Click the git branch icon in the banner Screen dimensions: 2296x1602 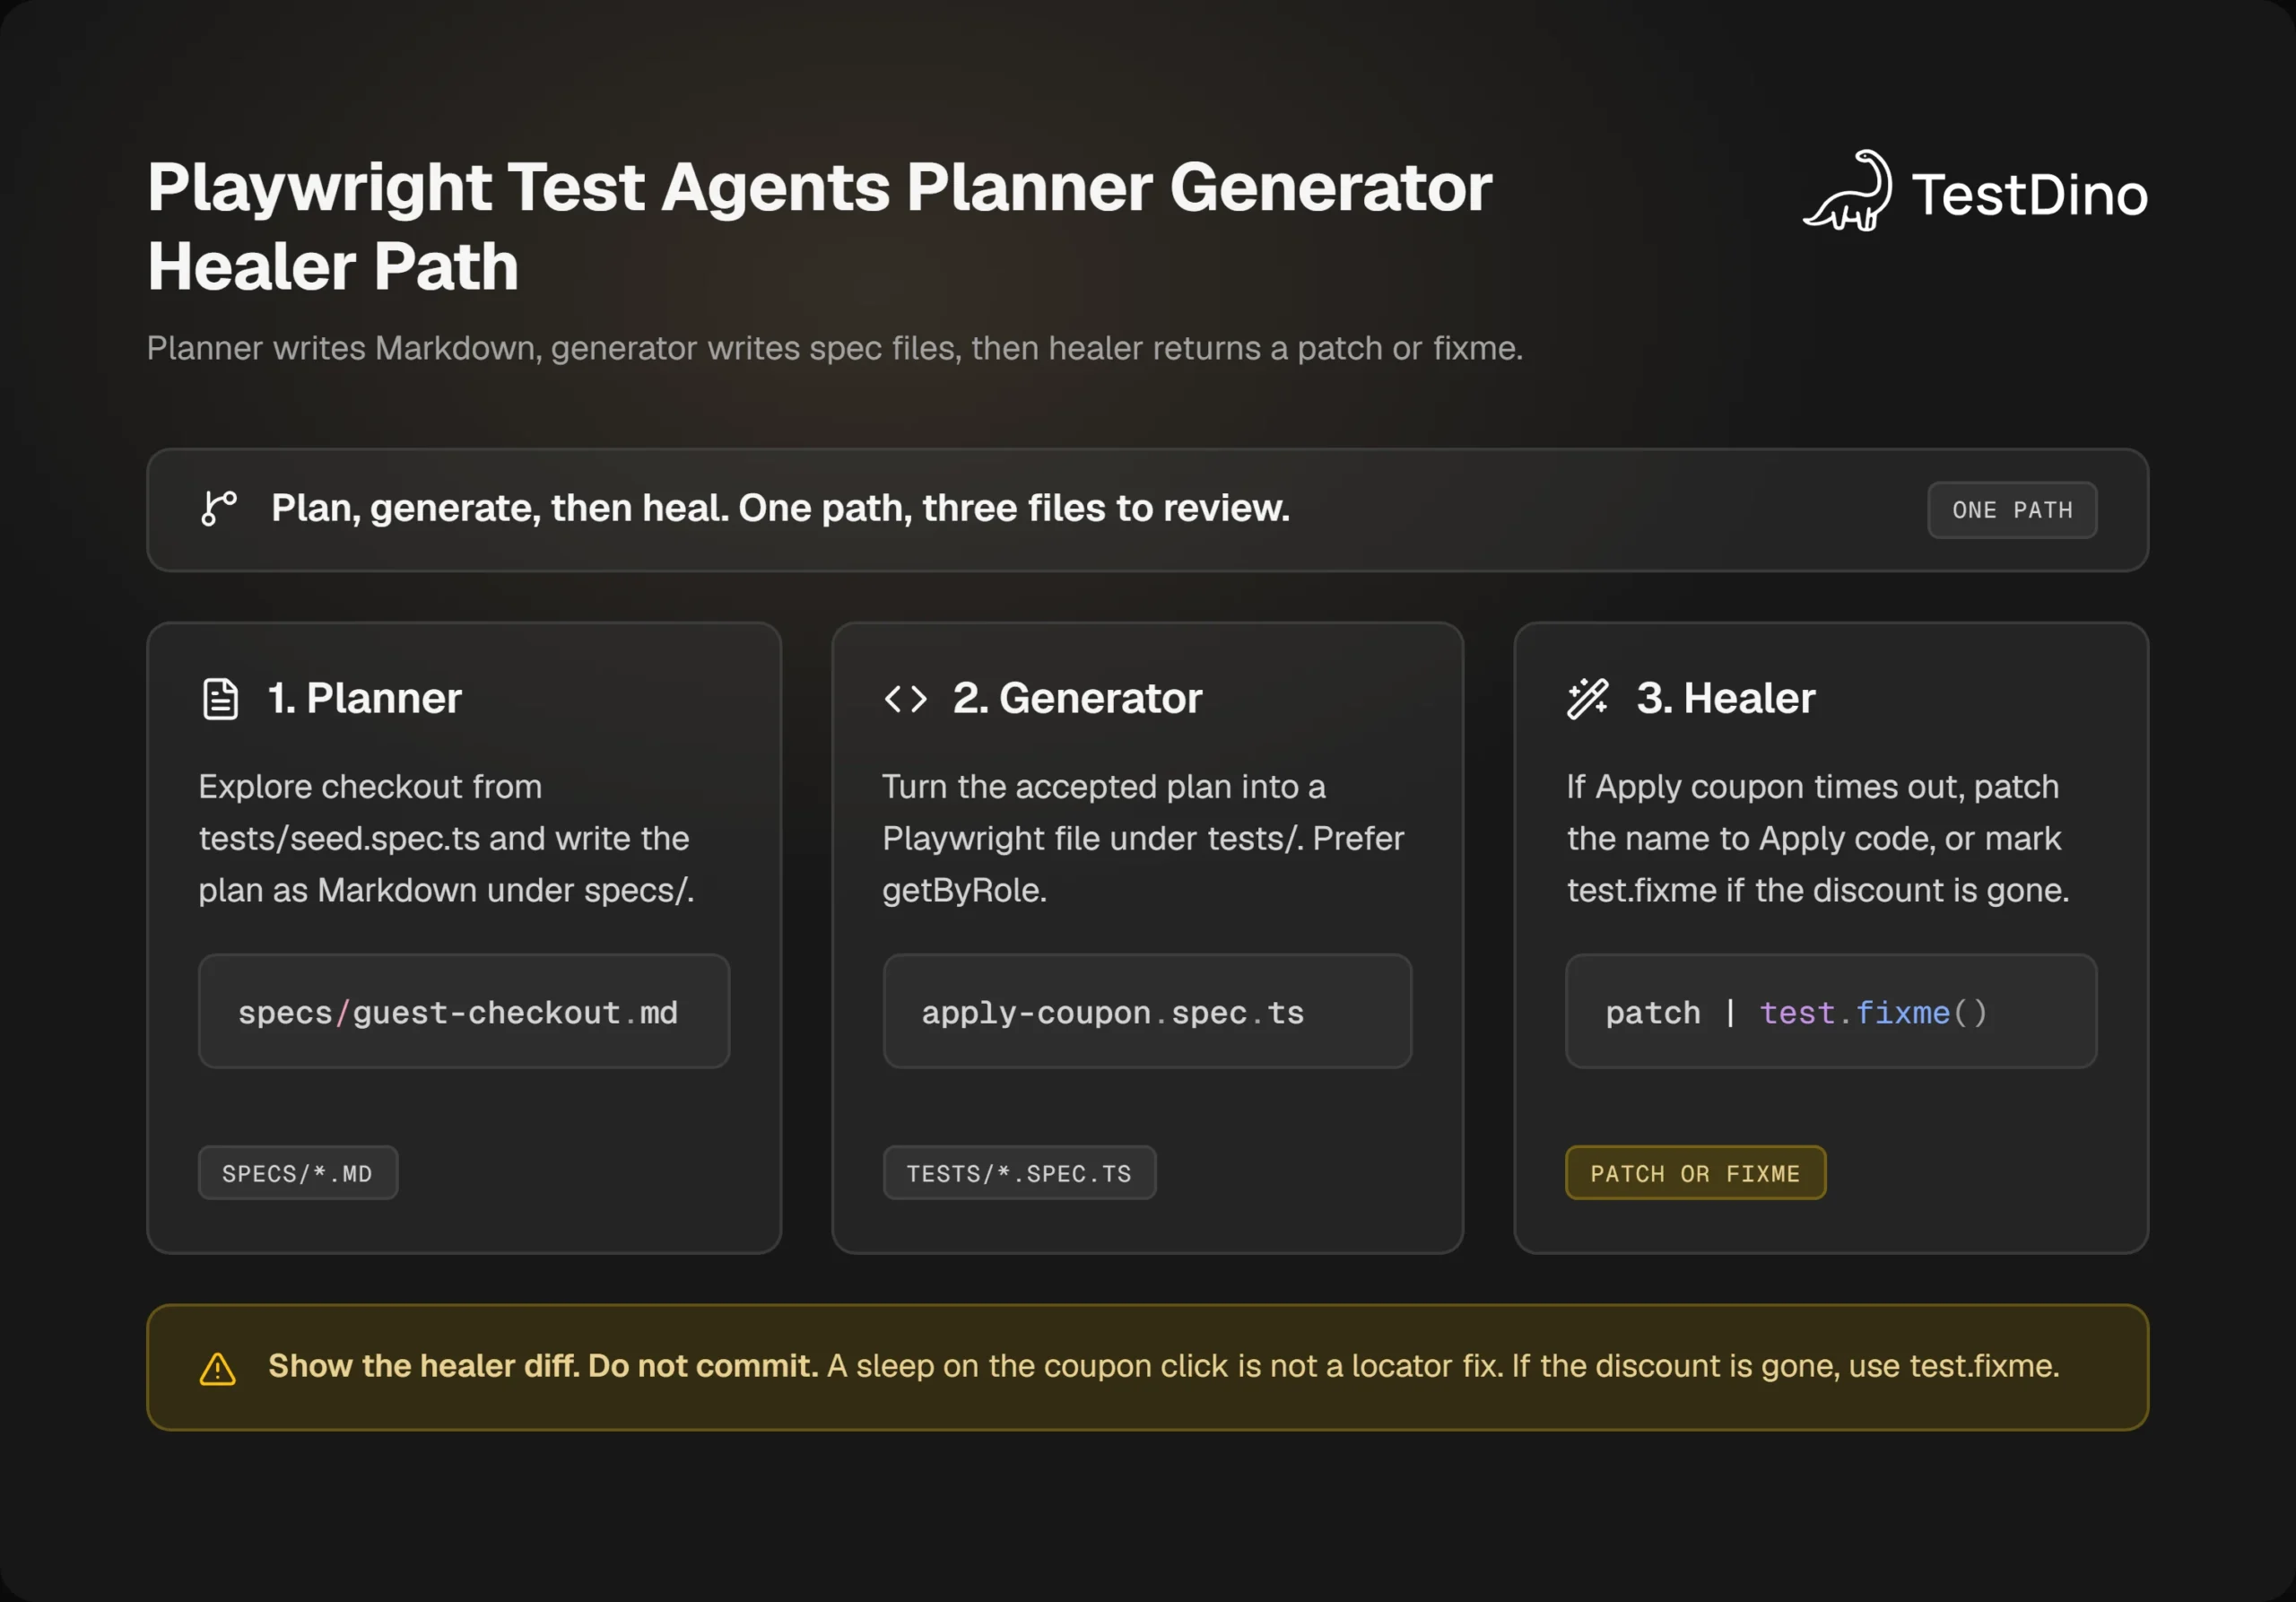coord(218,508)
